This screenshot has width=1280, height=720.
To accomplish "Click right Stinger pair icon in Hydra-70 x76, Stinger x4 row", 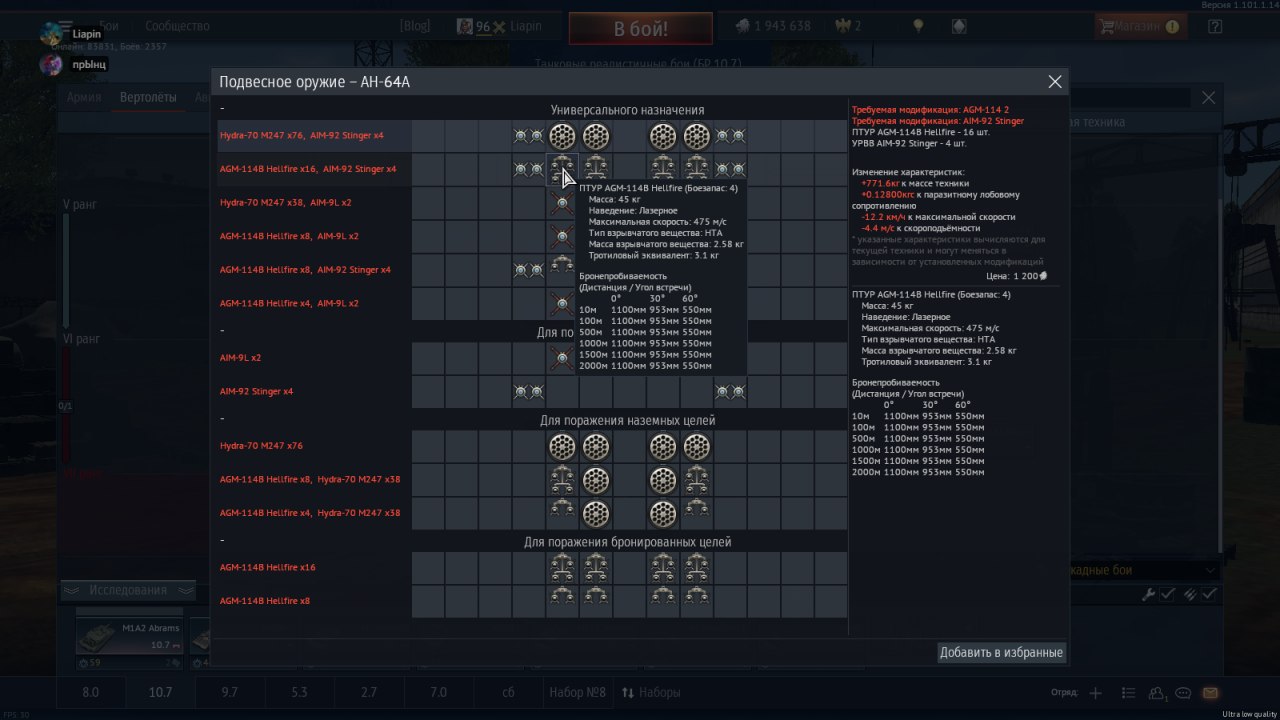I will point(730,135).
